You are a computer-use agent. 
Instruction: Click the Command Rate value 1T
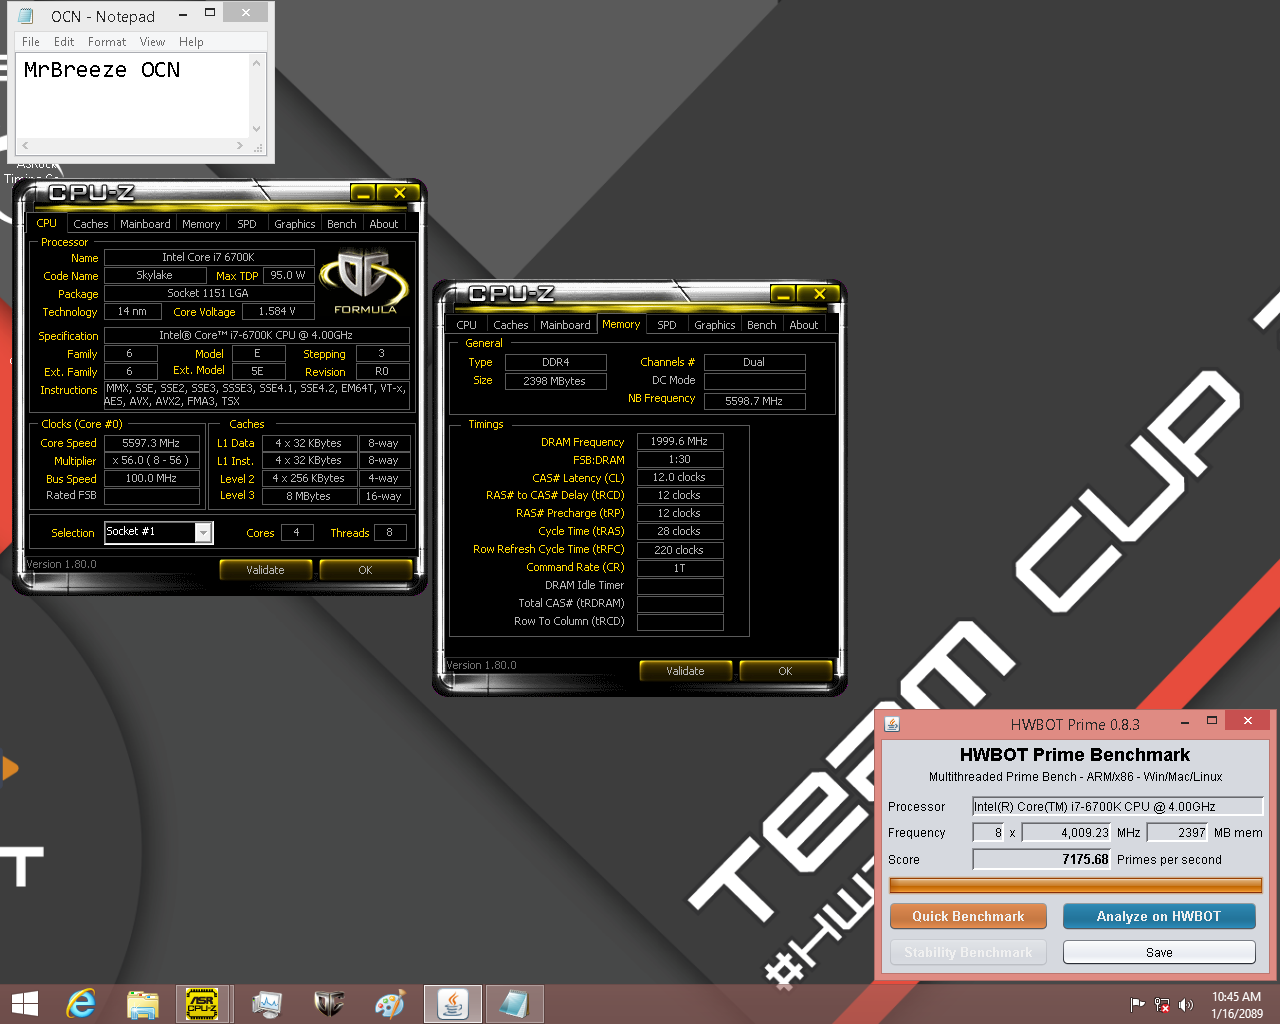click(x=679, y=568)
